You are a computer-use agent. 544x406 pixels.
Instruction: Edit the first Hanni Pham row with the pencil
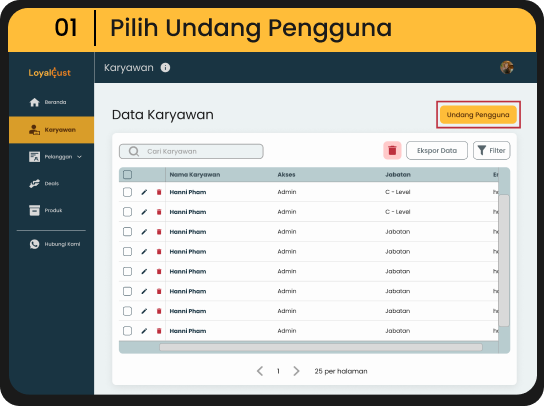coord(144,192)
